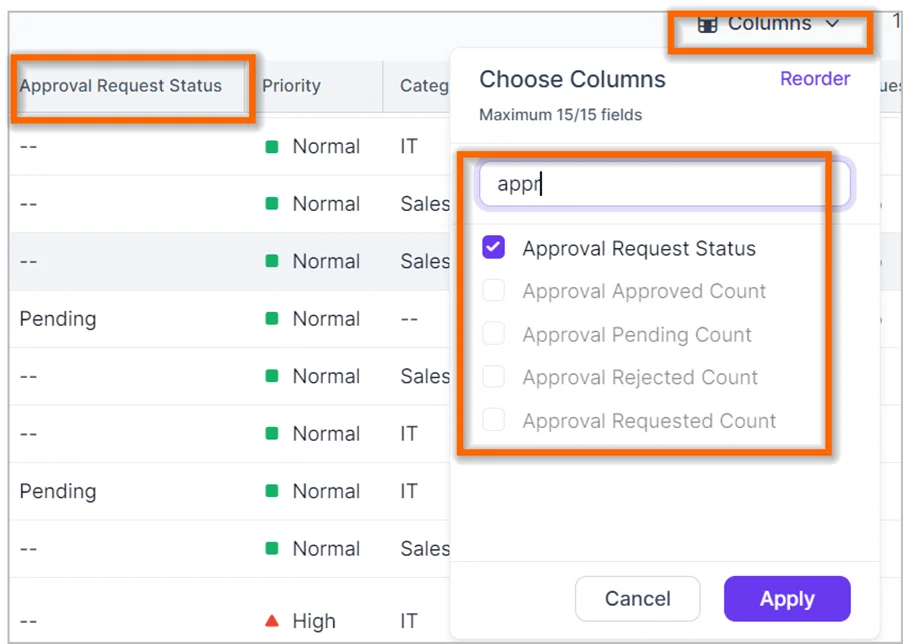The height and width of the screenshot is (644, 903).
Task: Cancel the Choose Columns dialog
Action: coord(637,599)
